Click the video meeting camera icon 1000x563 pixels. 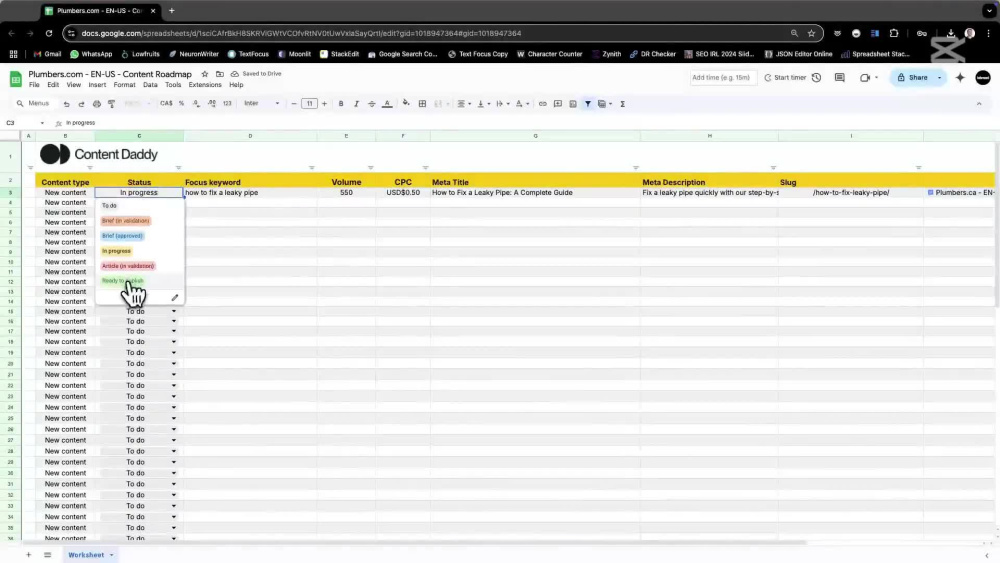click(x=867, y=78)
